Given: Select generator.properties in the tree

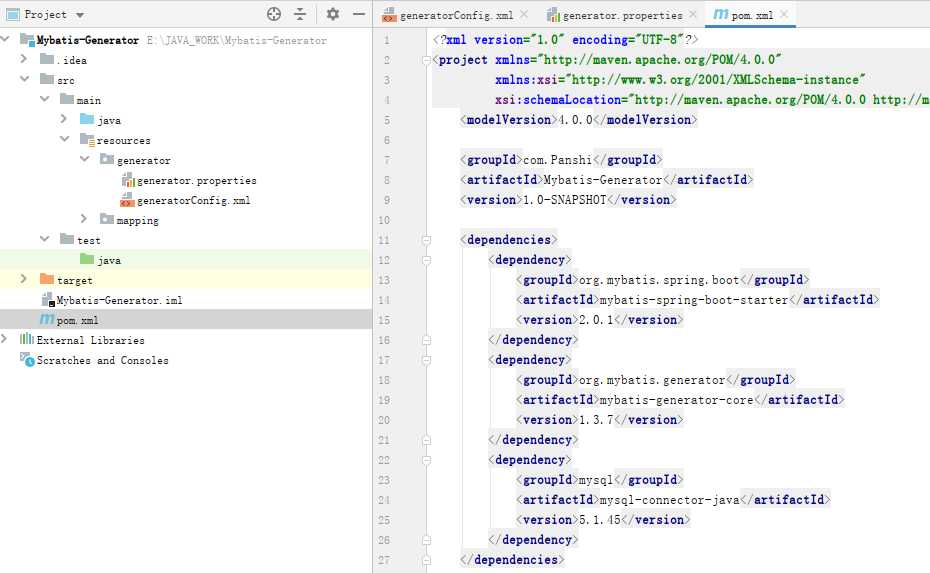Looking at the screenshot, I should click(196, 180).
